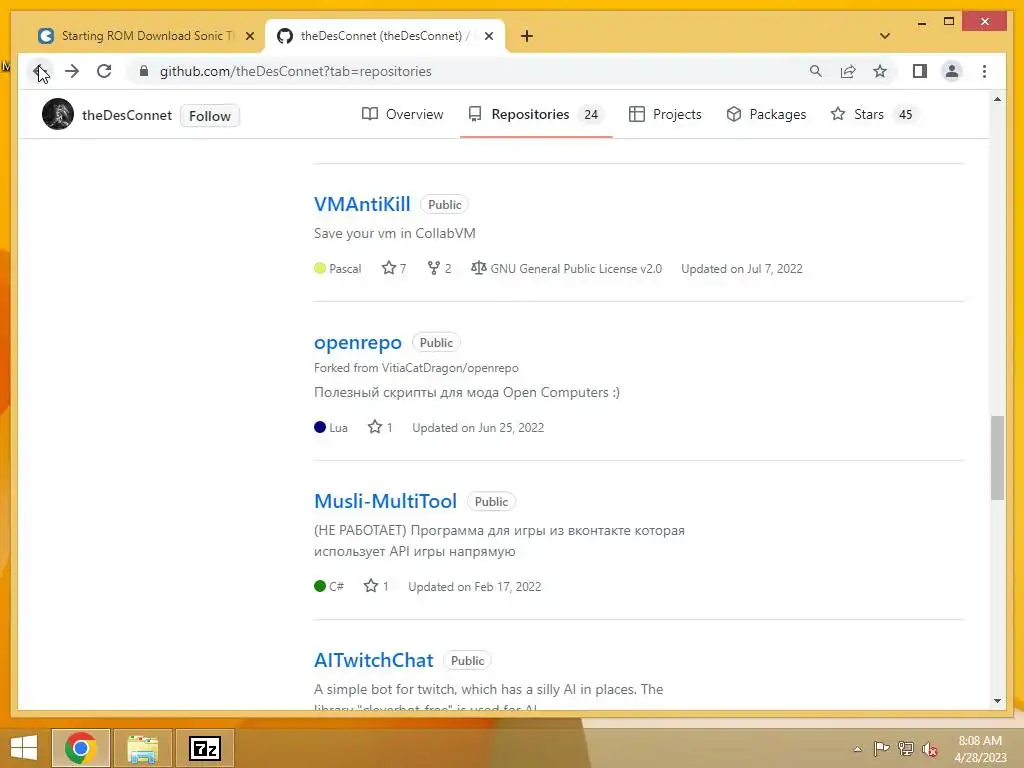Open the VMAntiKill repository

pyautogui.click(x=362, y=204)
